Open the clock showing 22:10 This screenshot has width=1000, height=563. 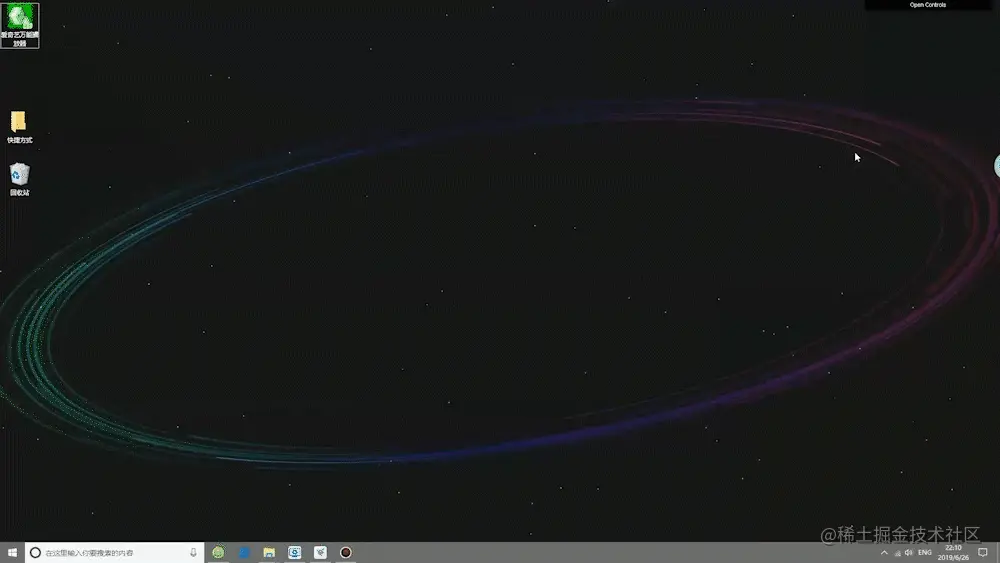click(x=953, y=552)
